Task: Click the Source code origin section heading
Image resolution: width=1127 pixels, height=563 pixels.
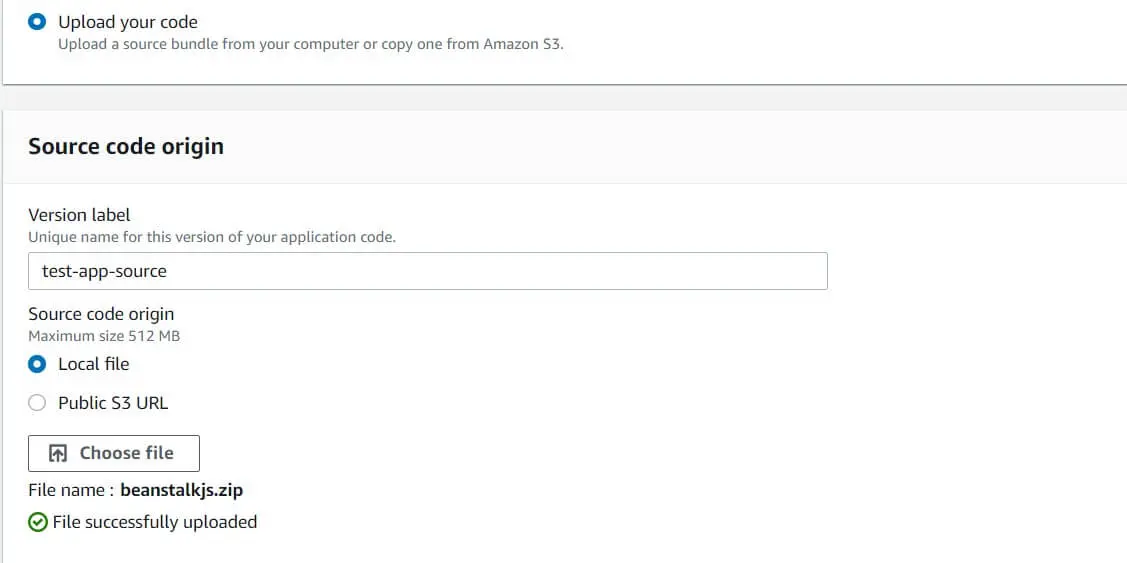Action: [126, 146]
